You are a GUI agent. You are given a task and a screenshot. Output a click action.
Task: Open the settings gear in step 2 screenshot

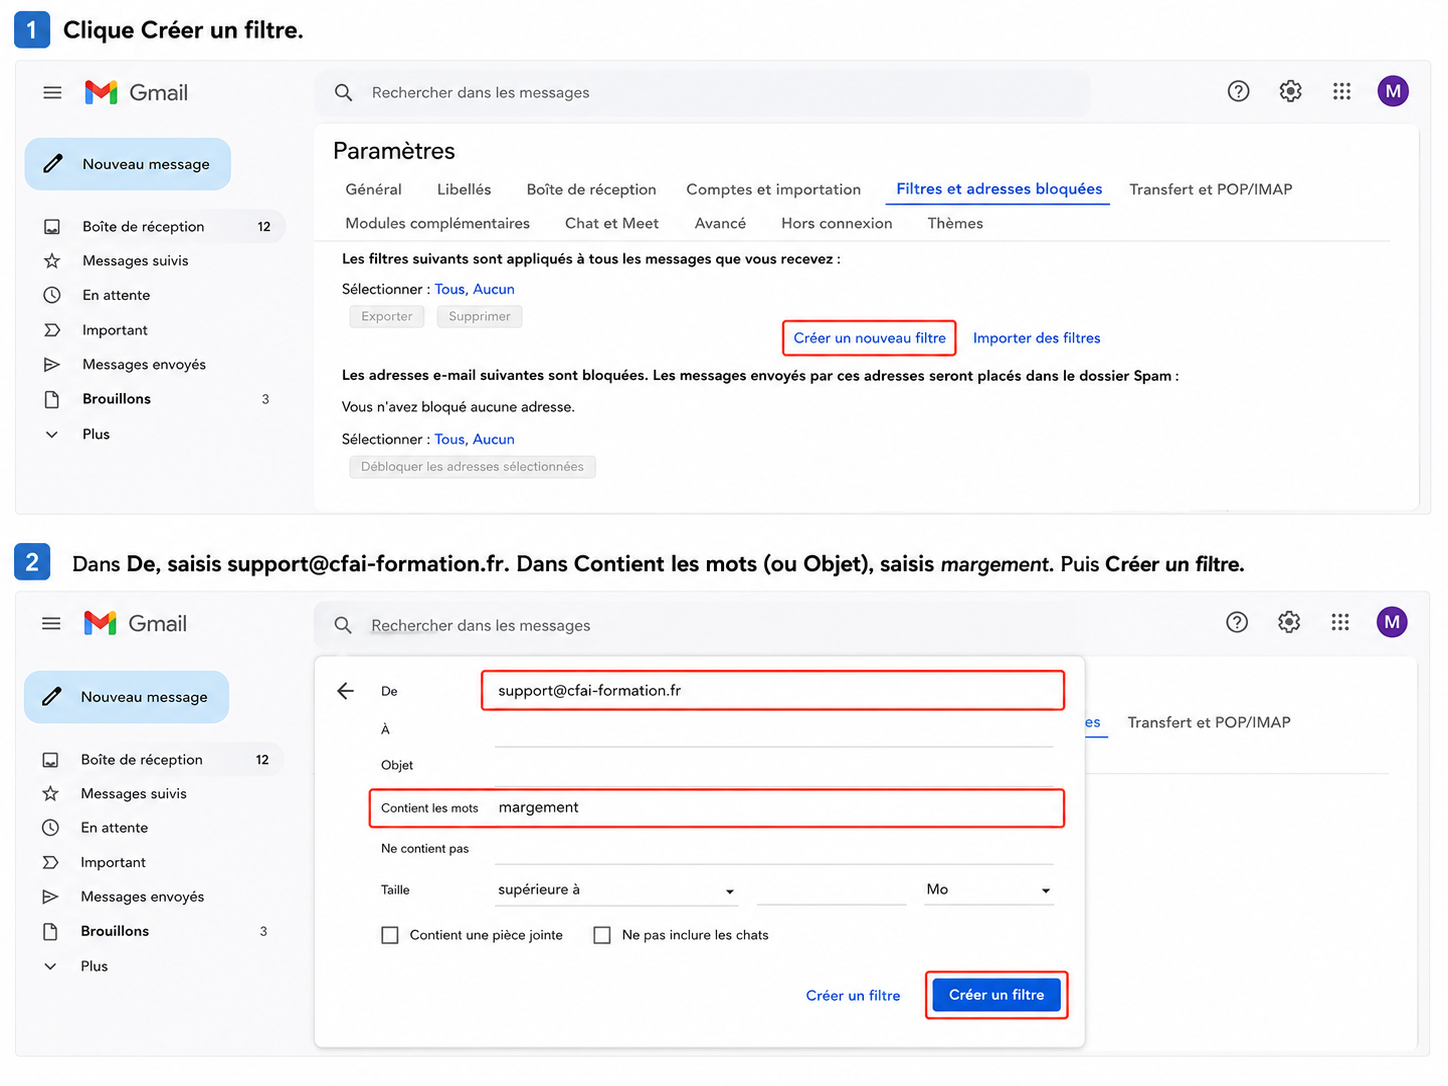(1289, 622)
